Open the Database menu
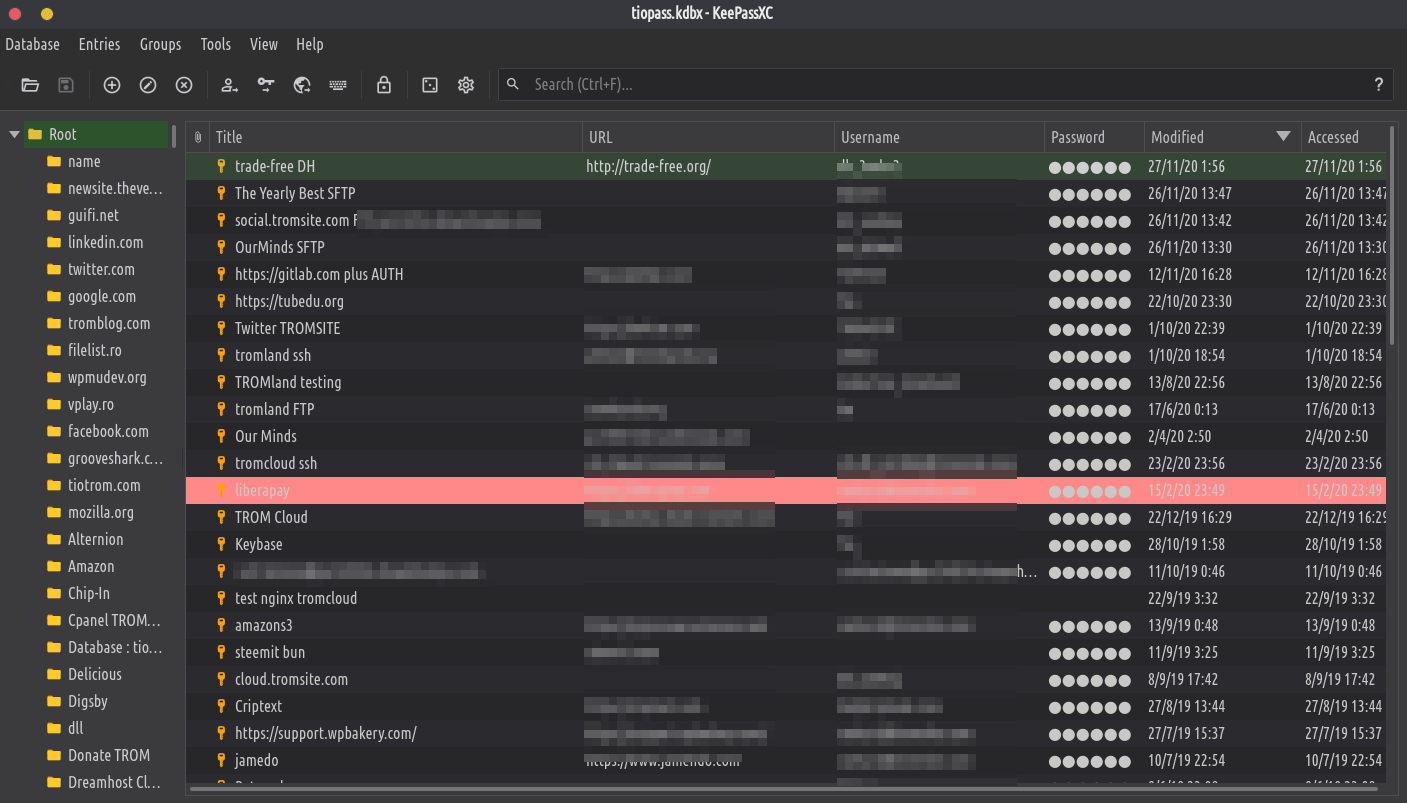Viewport: 1407px width, 803px height. coord(33,44)
